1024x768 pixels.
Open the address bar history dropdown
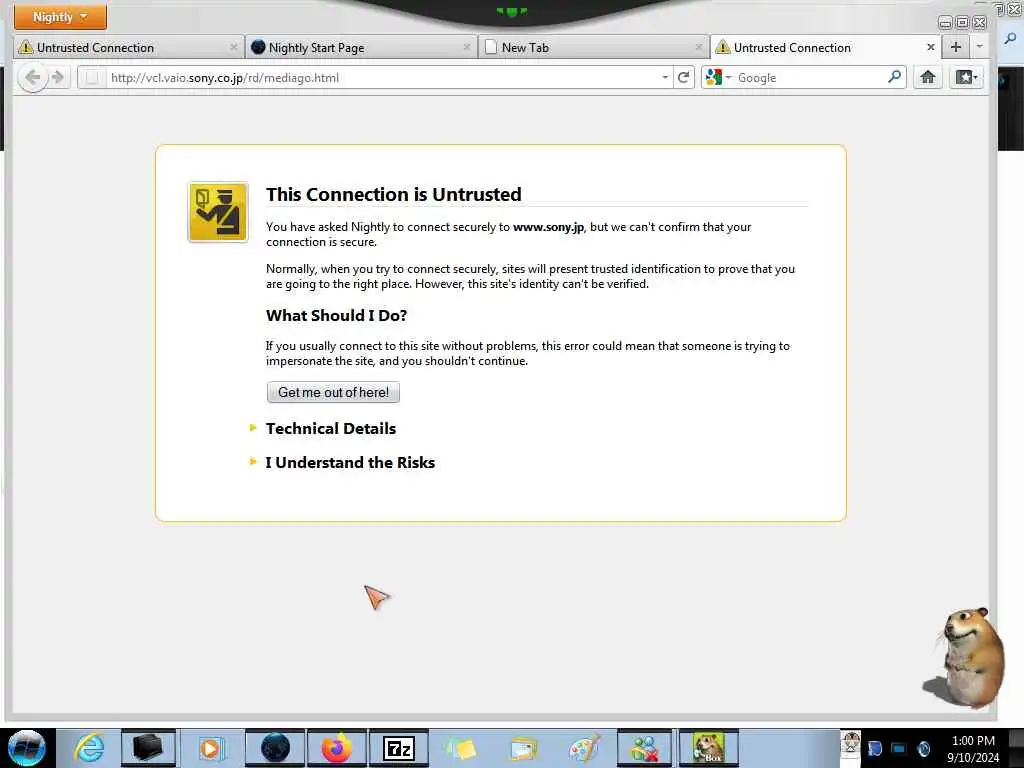click(x=665, y=78)
